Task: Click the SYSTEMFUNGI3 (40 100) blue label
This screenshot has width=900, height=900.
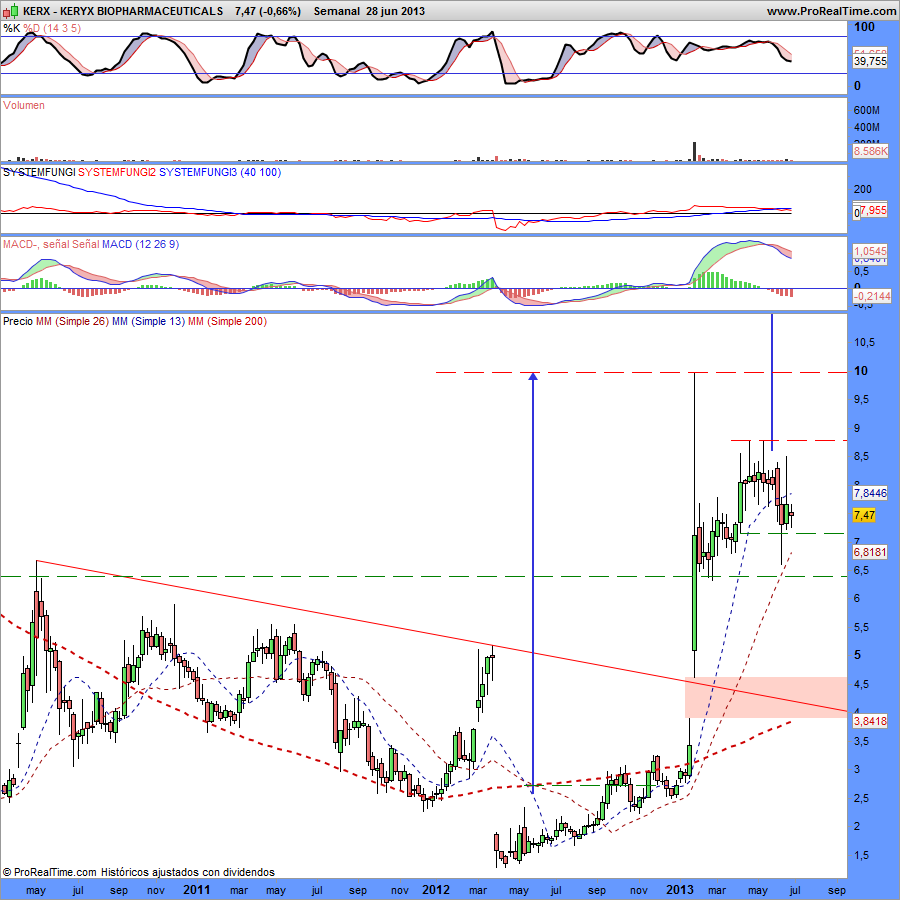Action: 220,172
